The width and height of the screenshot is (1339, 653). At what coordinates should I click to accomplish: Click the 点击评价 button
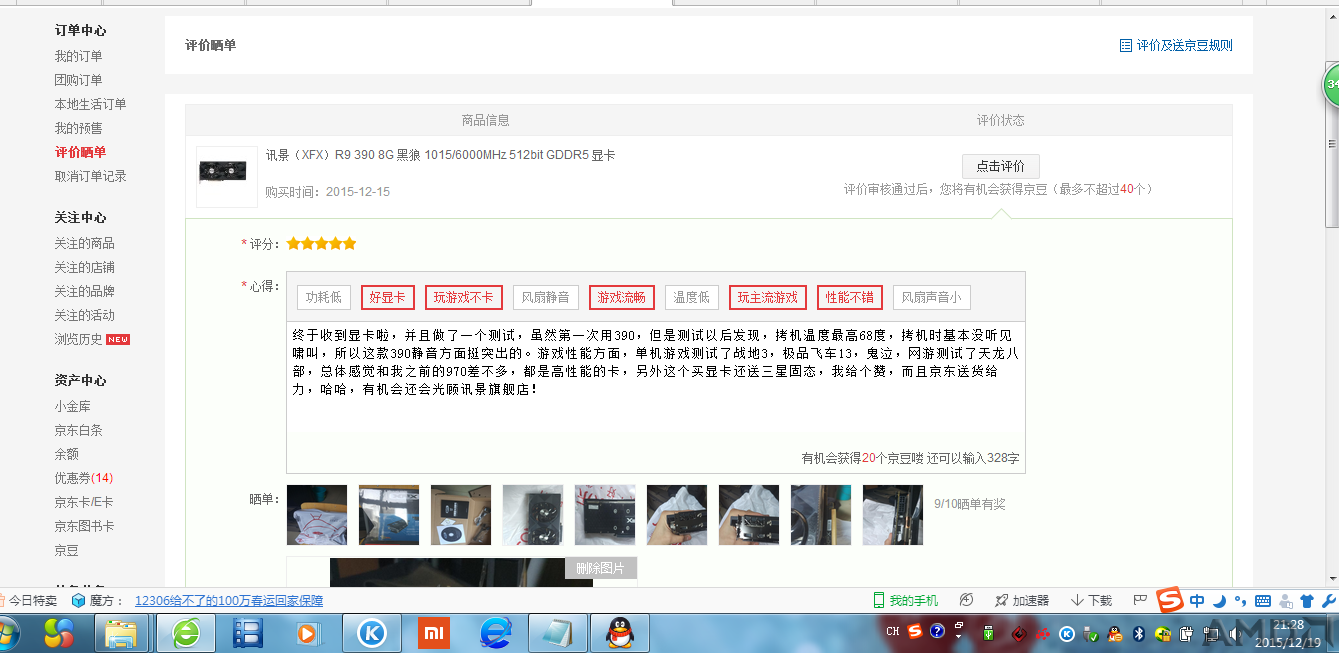[1001, 166]
